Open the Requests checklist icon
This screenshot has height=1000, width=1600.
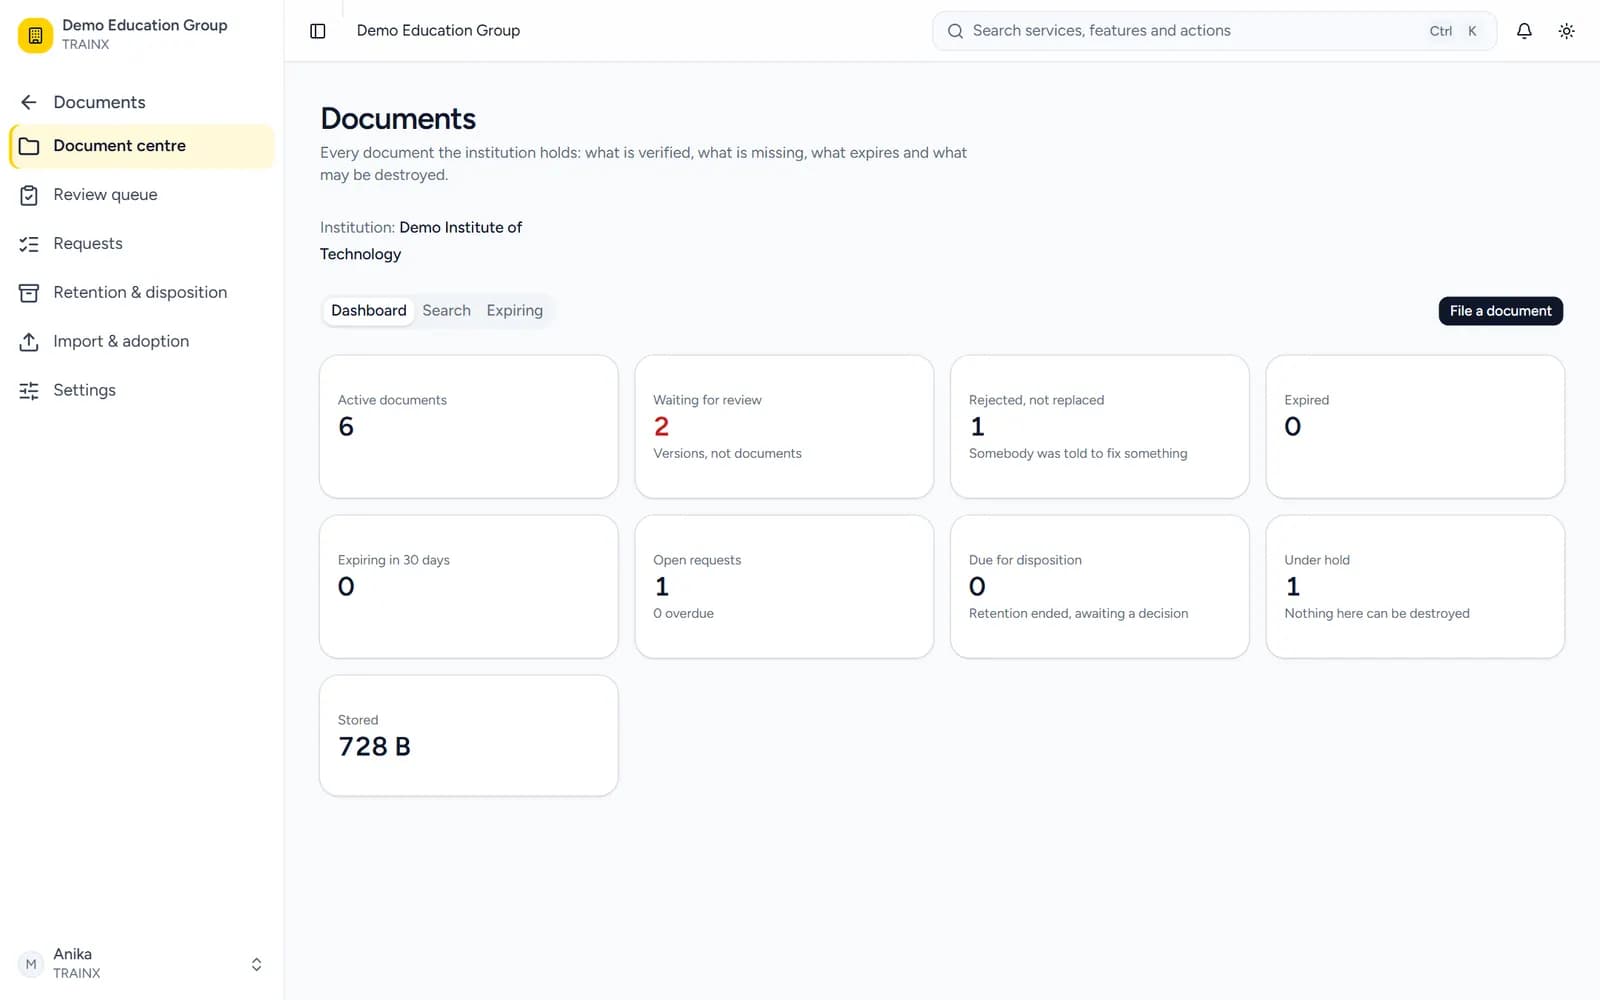(x=29, y=244)
